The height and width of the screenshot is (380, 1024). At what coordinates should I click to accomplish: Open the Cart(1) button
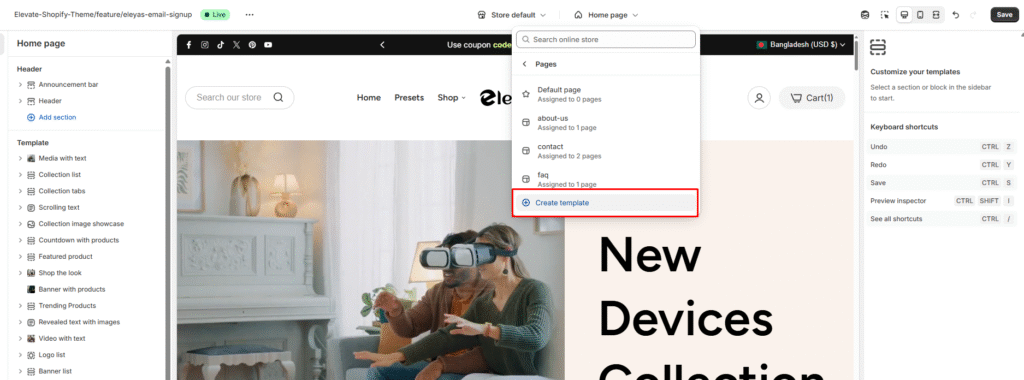[x=811, y=98]
